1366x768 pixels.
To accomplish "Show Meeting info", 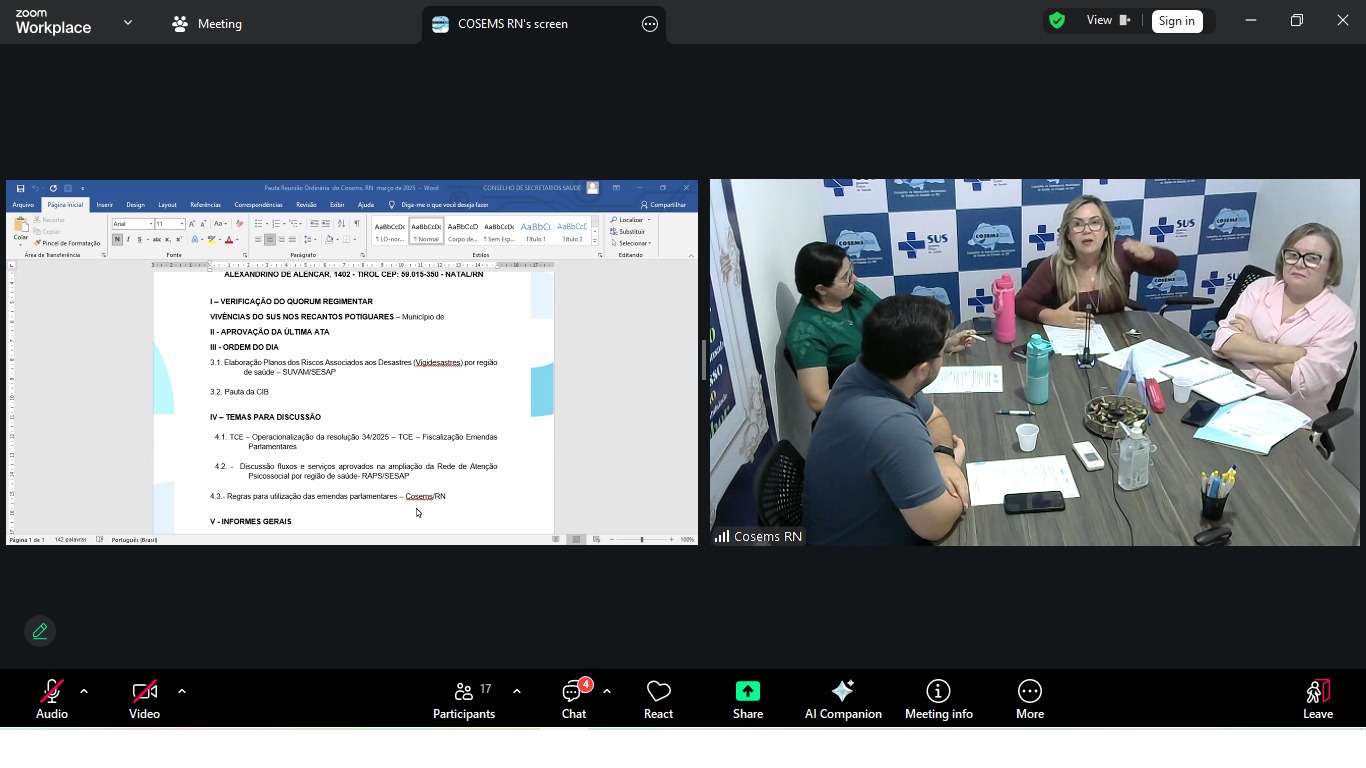I will point(938,700).
